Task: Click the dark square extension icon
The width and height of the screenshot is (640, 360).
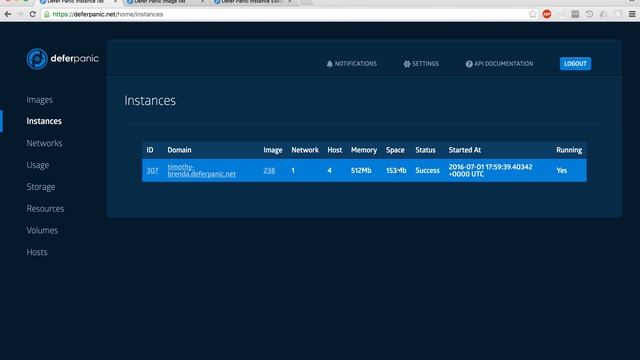Action: 575,14
